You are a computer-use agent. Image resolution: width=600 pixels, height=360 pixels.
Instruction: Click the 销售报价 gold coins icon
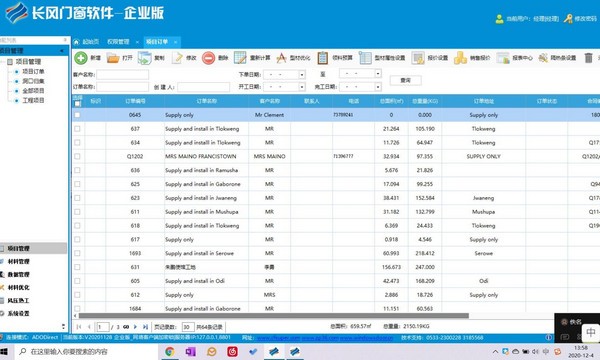[x=460, y=58]
